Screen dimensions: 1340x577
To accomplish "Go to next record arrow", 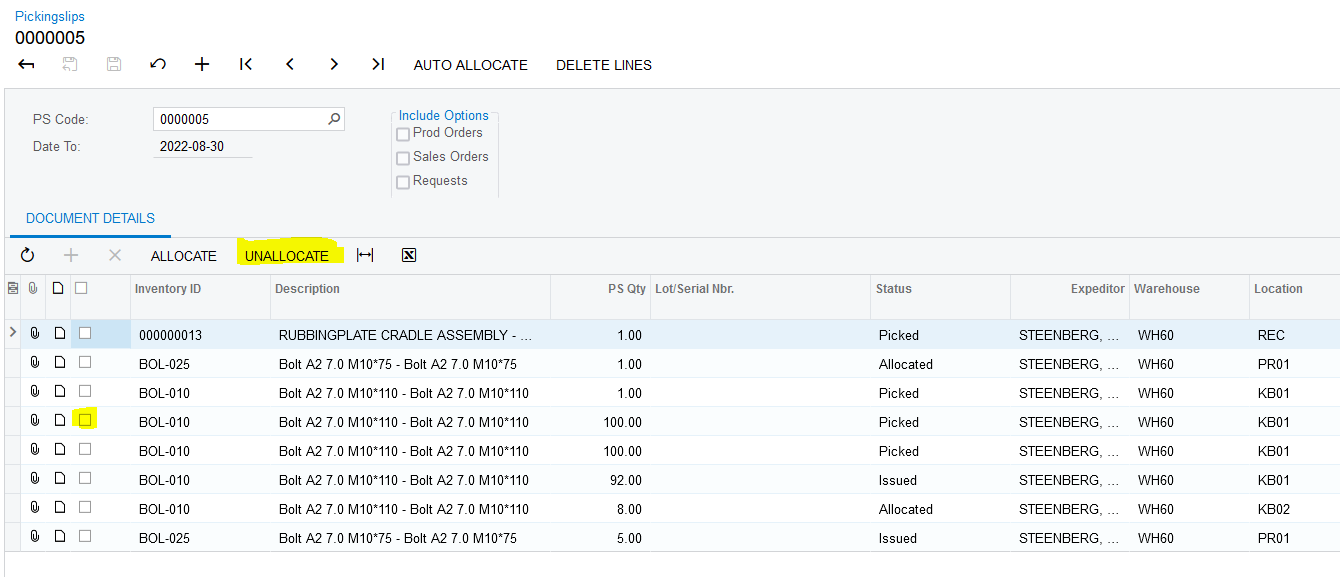I will pos(334,65).
